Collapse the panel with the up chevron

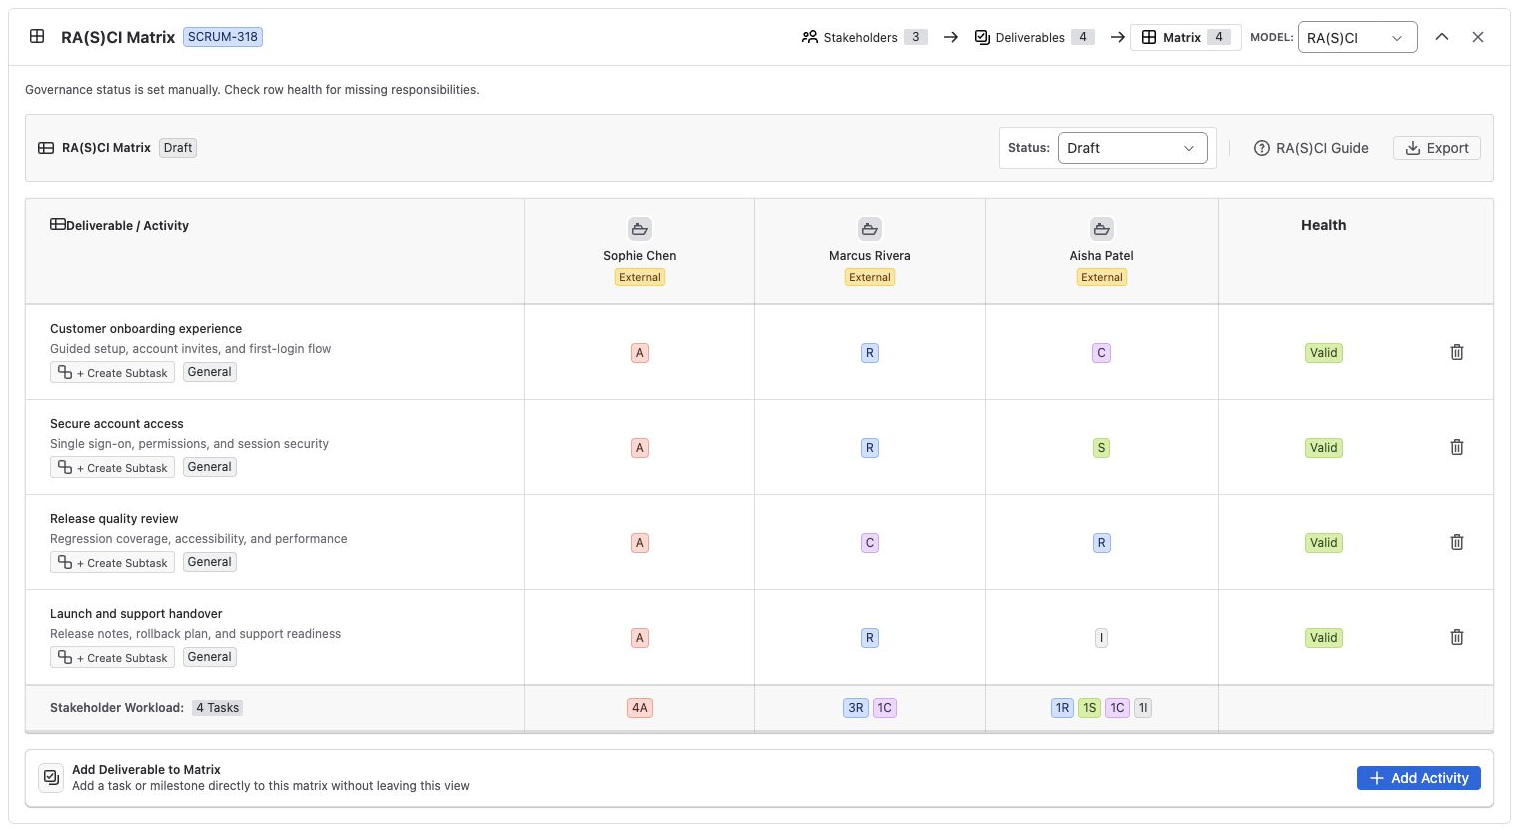click(1441, 37)
